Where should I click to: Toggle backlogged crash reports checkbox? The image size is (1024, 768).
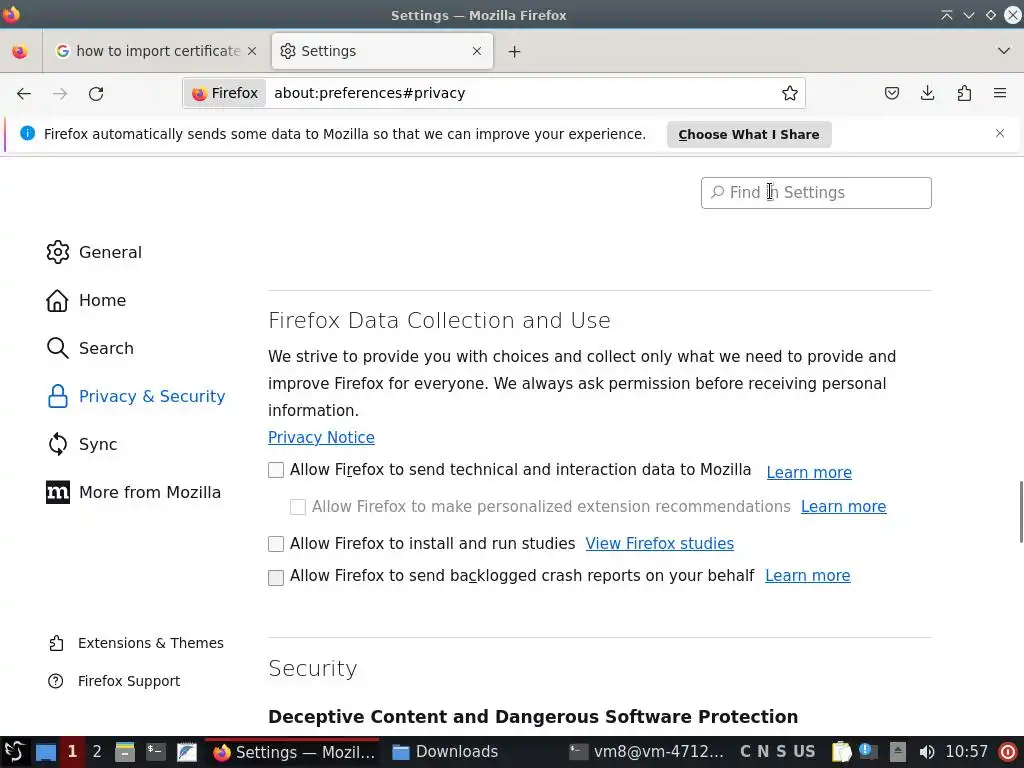276,577
